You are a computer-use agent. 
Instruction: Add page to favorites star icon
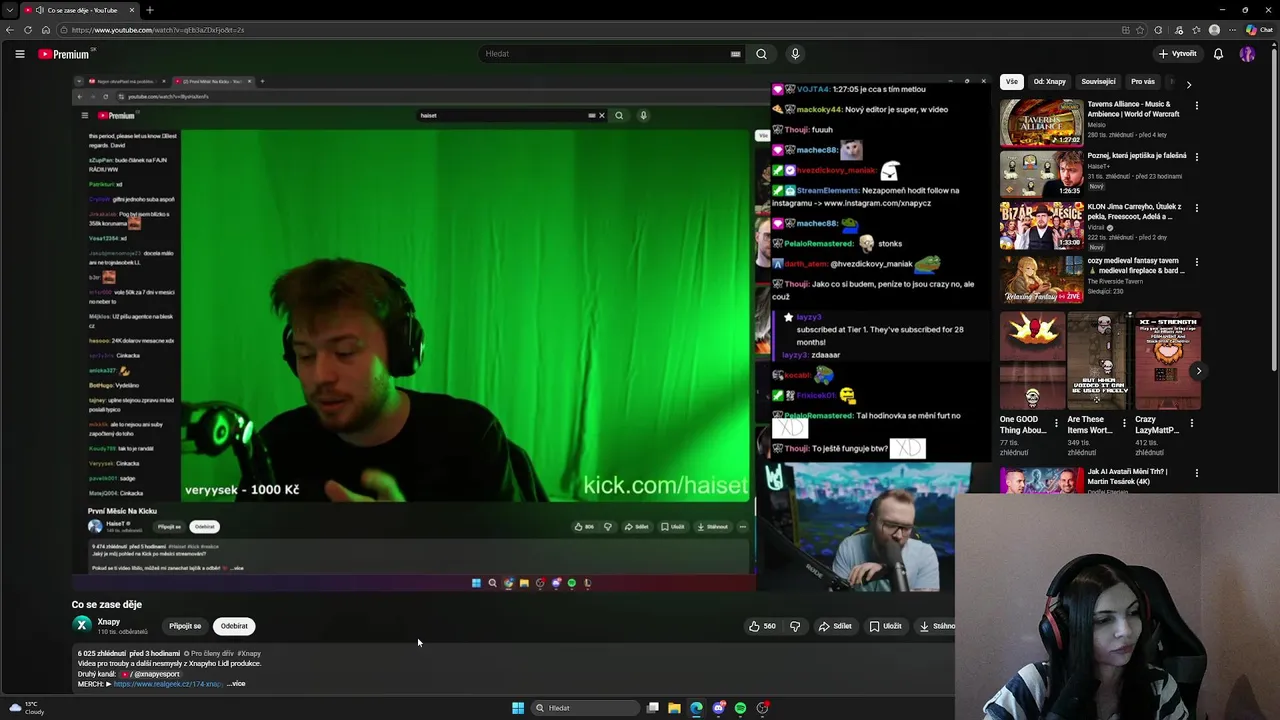1142,30
